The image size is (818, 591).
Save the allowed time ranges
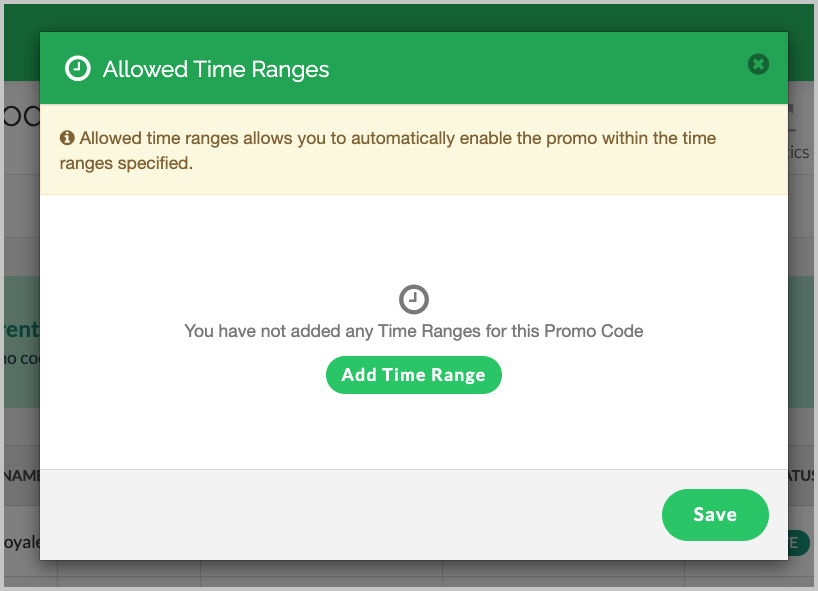click(x=715, y=515)
